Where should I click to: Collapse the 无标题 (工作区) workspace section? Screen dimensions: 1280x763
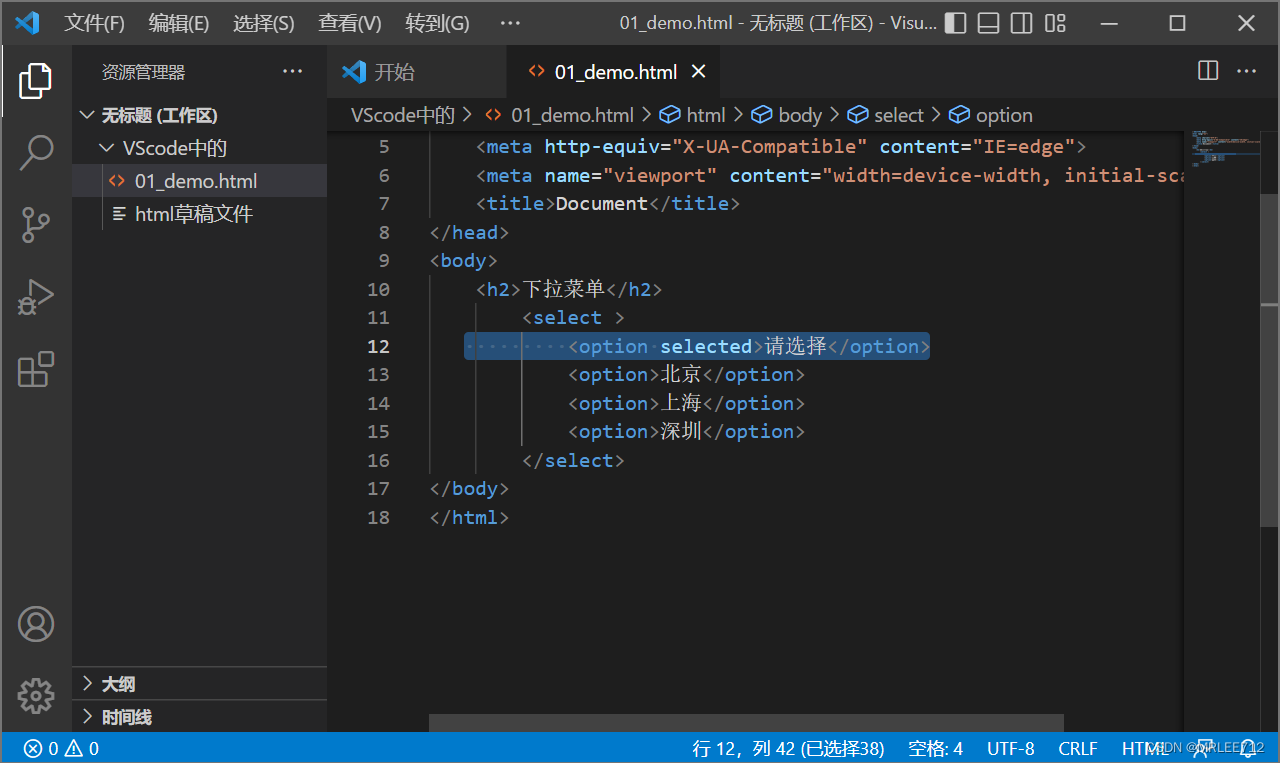[200, 115]
